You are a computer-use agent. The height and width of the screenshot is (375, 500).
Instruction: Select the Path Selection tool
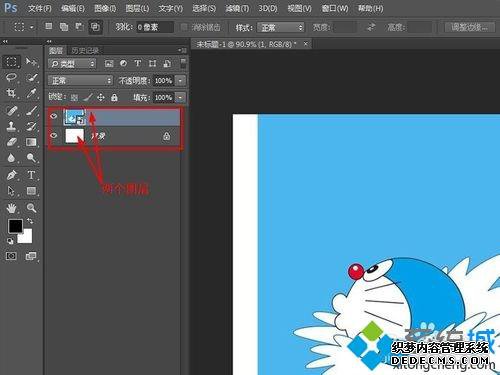[11, 191]
